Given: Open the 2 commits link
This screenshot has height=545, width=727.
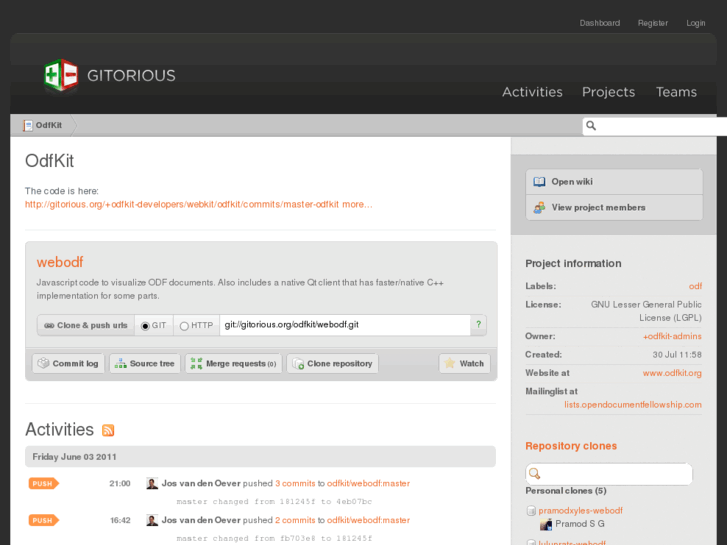Looking at the screenshot, I should (295, 520).
